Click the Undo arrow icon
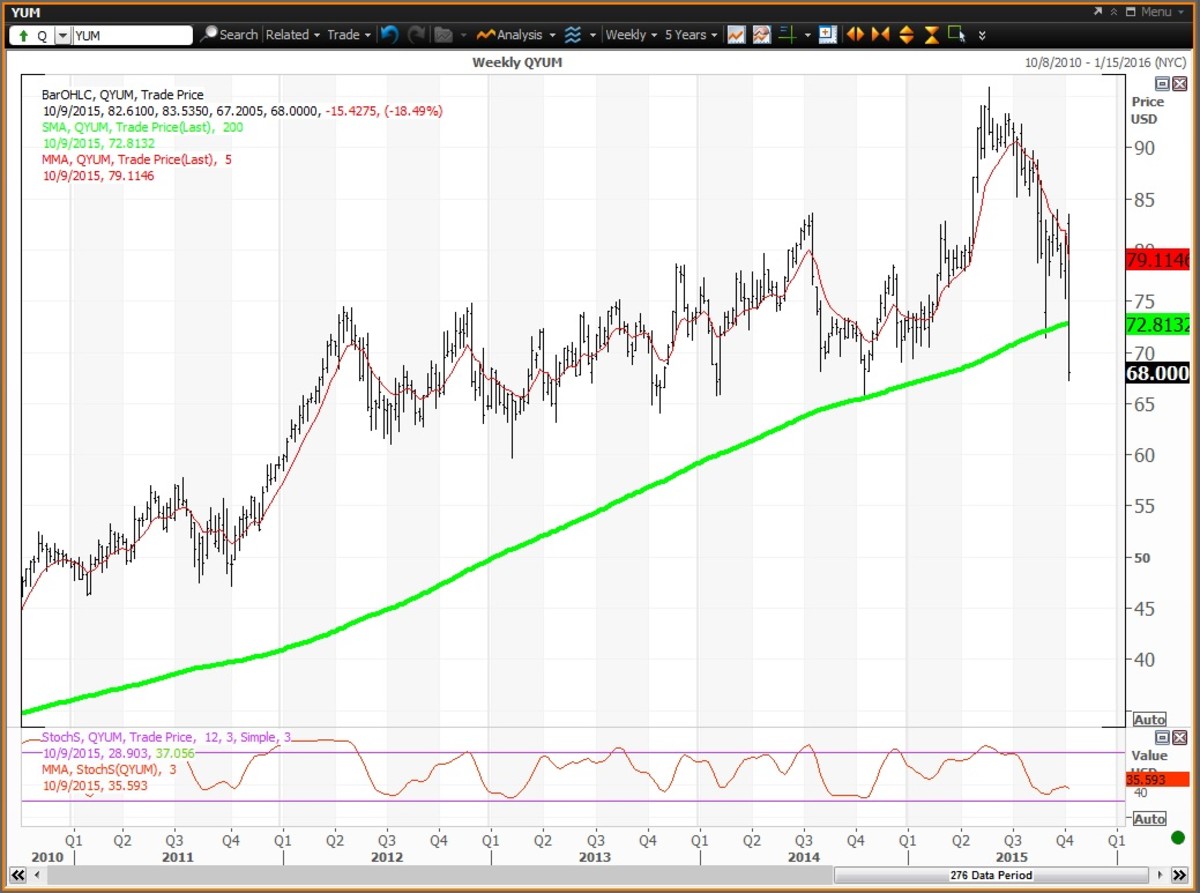Image resolution: width=1200 pixels, height=893 pixels. pyautogui.click(x=389, y=34)
